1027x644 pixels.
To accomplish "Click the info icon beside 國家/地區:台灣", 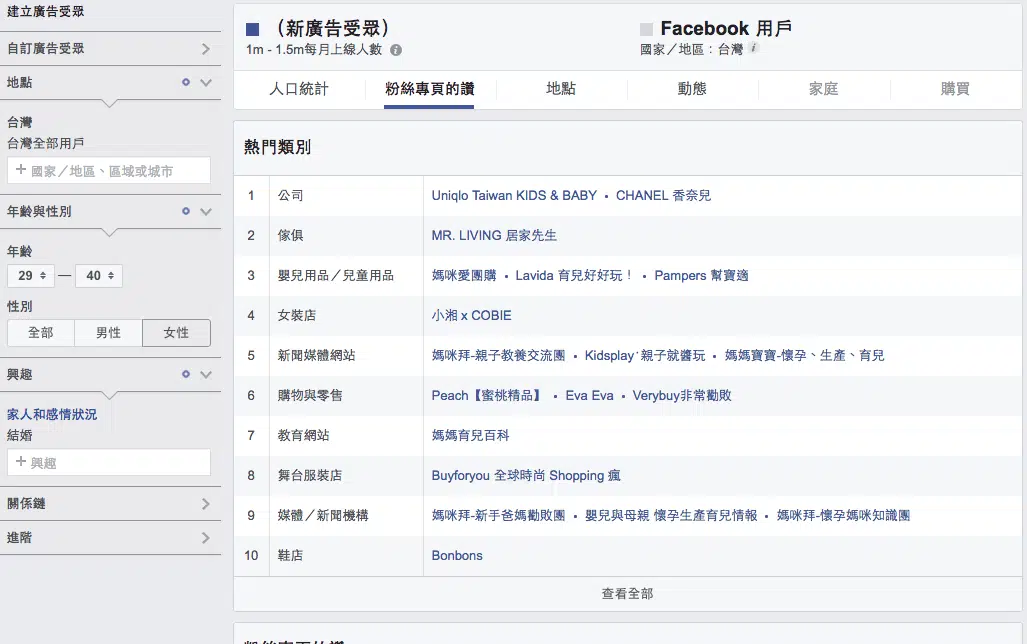I will pos(754,47).
